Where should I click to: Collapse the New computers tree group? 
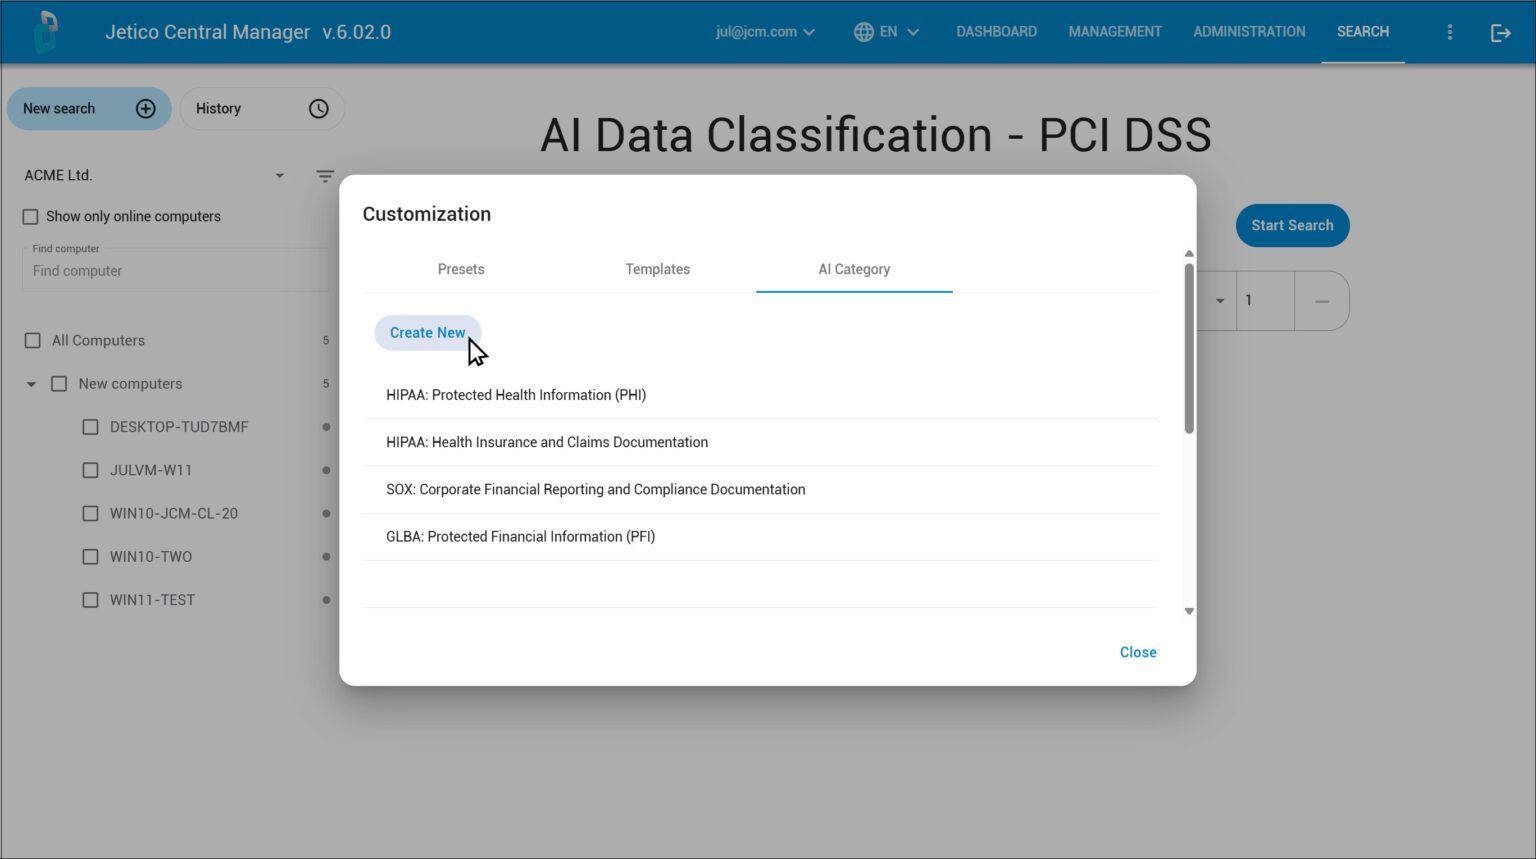click(31, 384)
